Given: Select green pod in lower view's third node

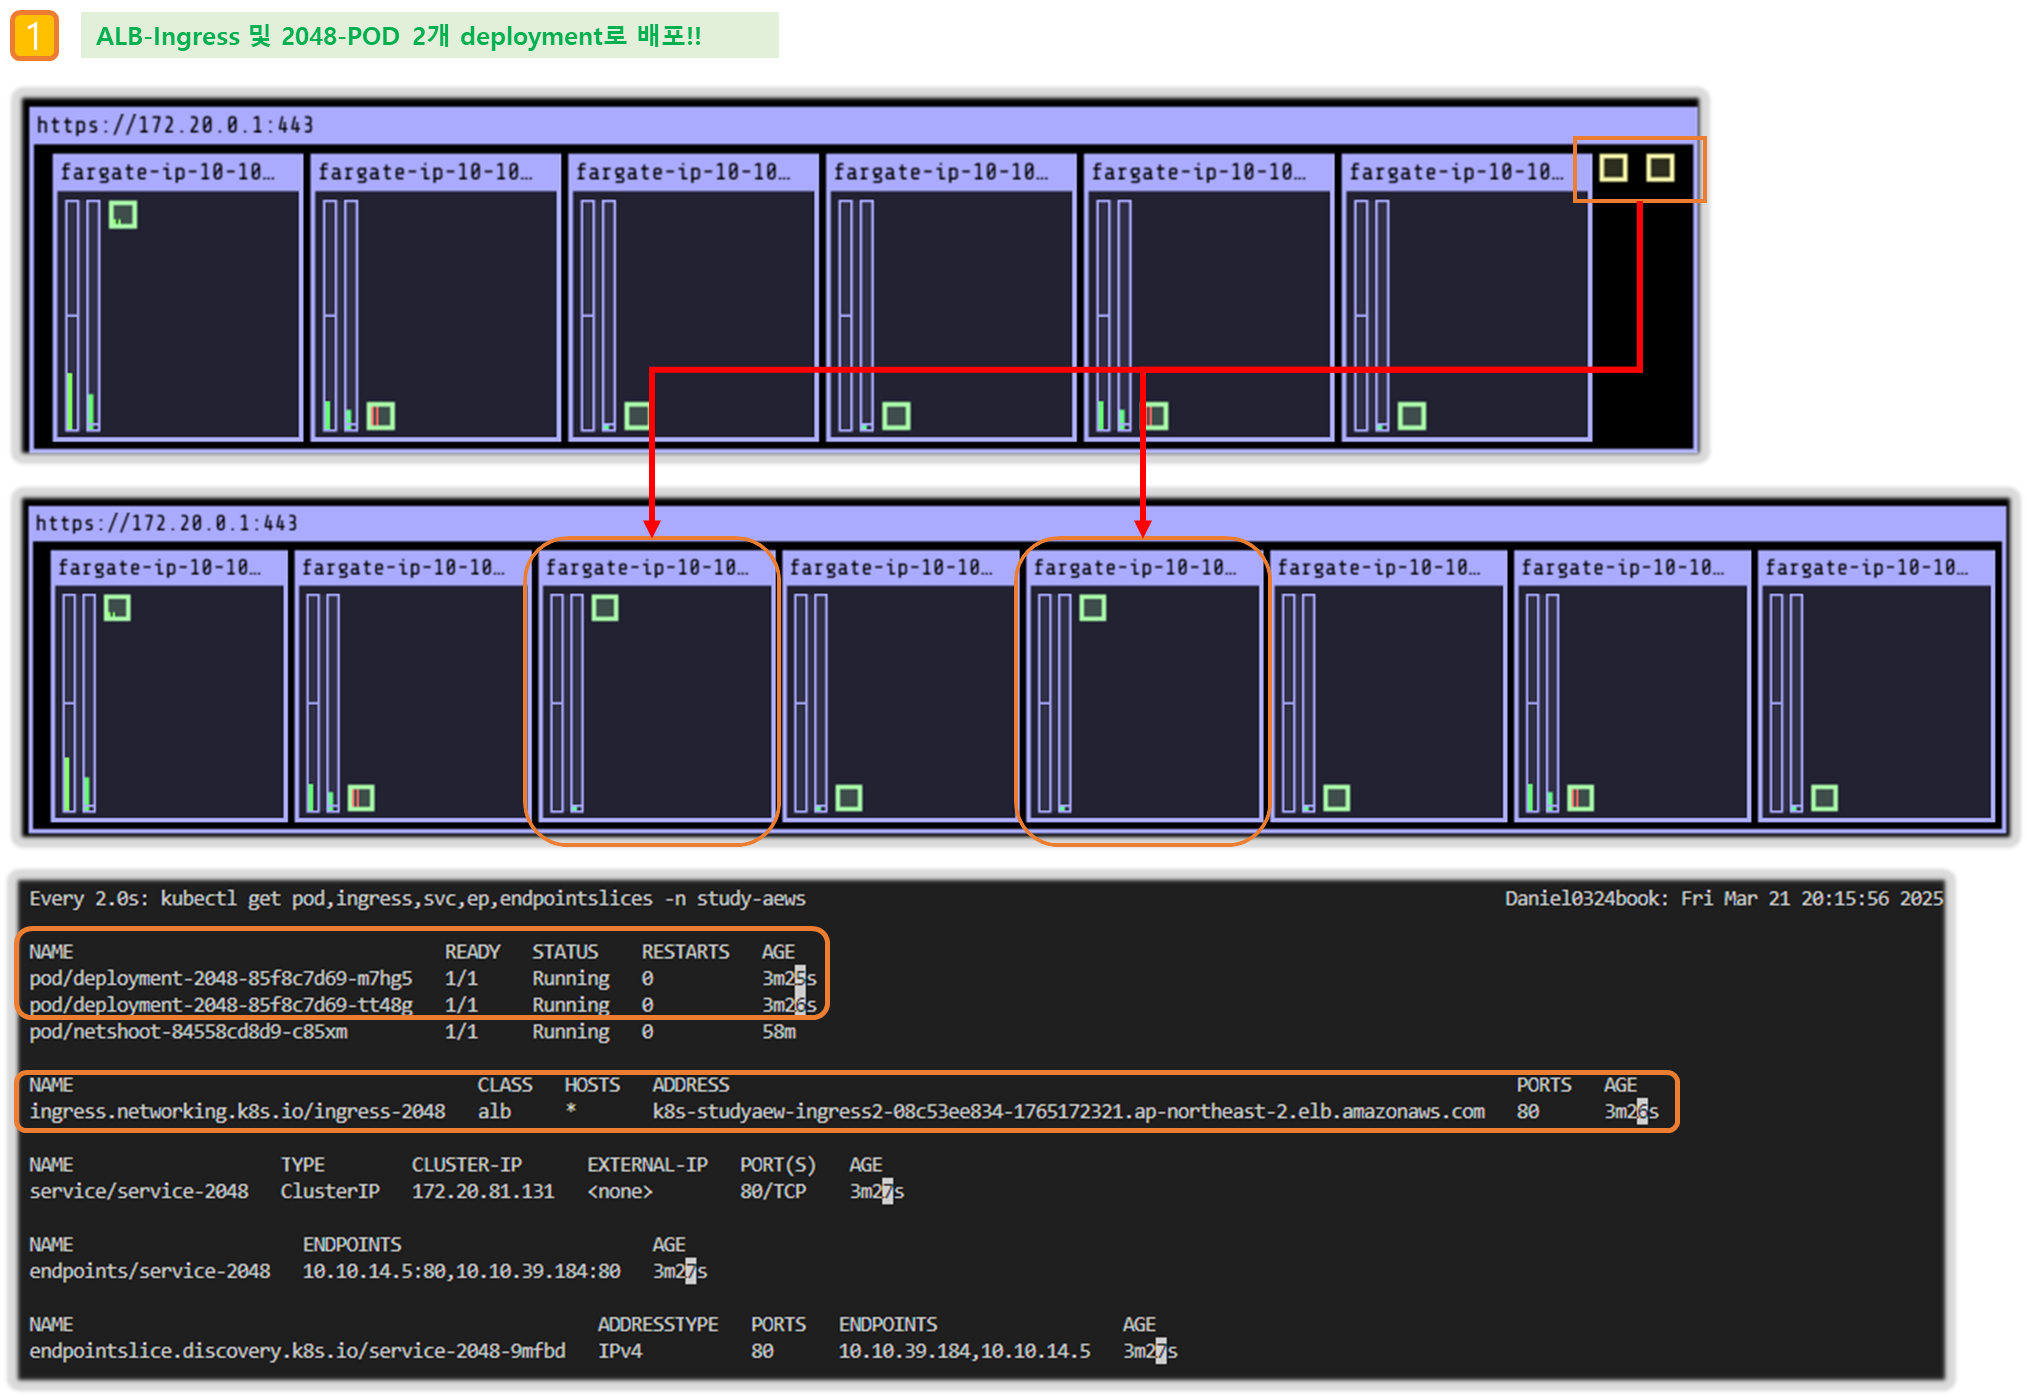Looking at the screenshot, I should [x=605, y=608].
